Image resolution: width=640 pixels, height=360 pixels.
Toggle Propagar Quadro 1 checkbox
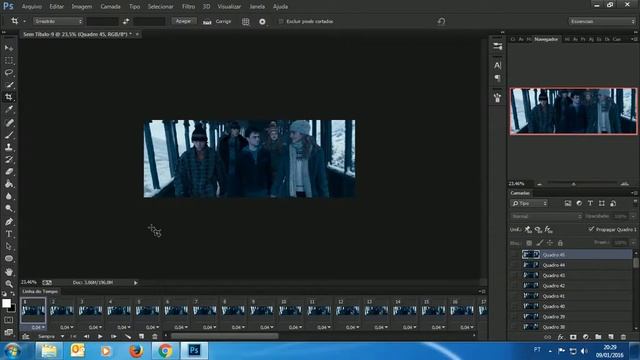click(591, 229)
